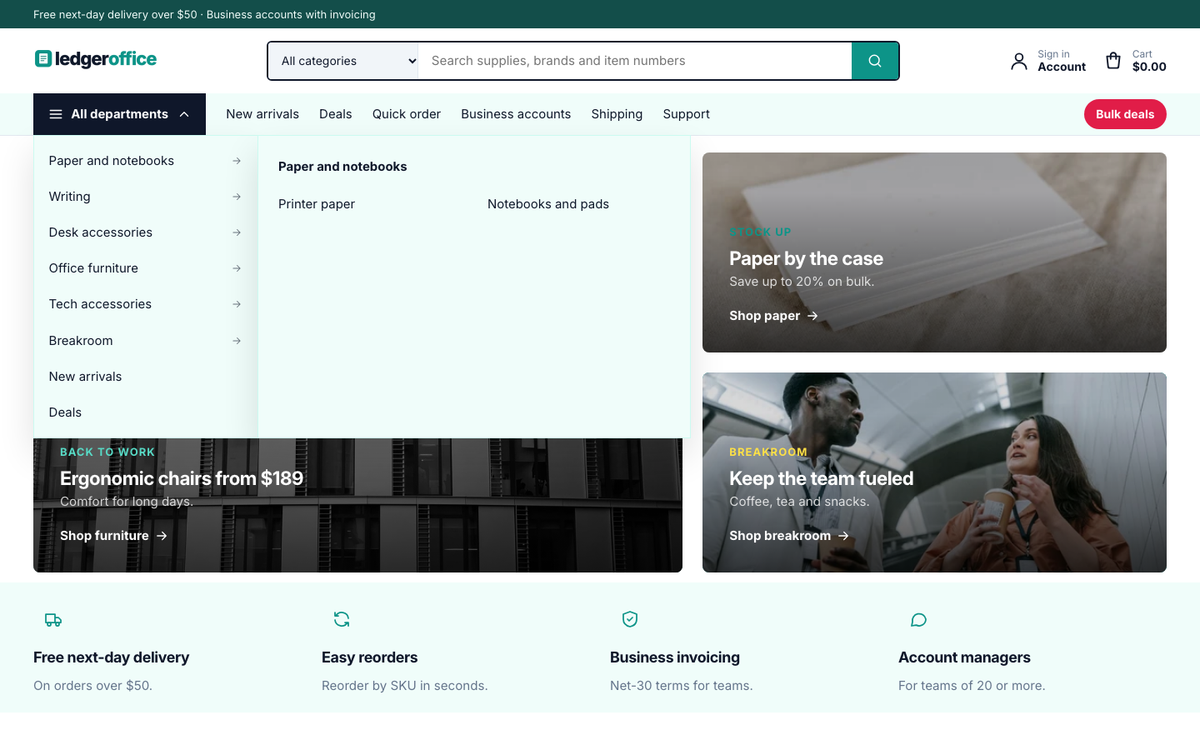Open the Keep the team fueled banner

[x=934, y=472]
